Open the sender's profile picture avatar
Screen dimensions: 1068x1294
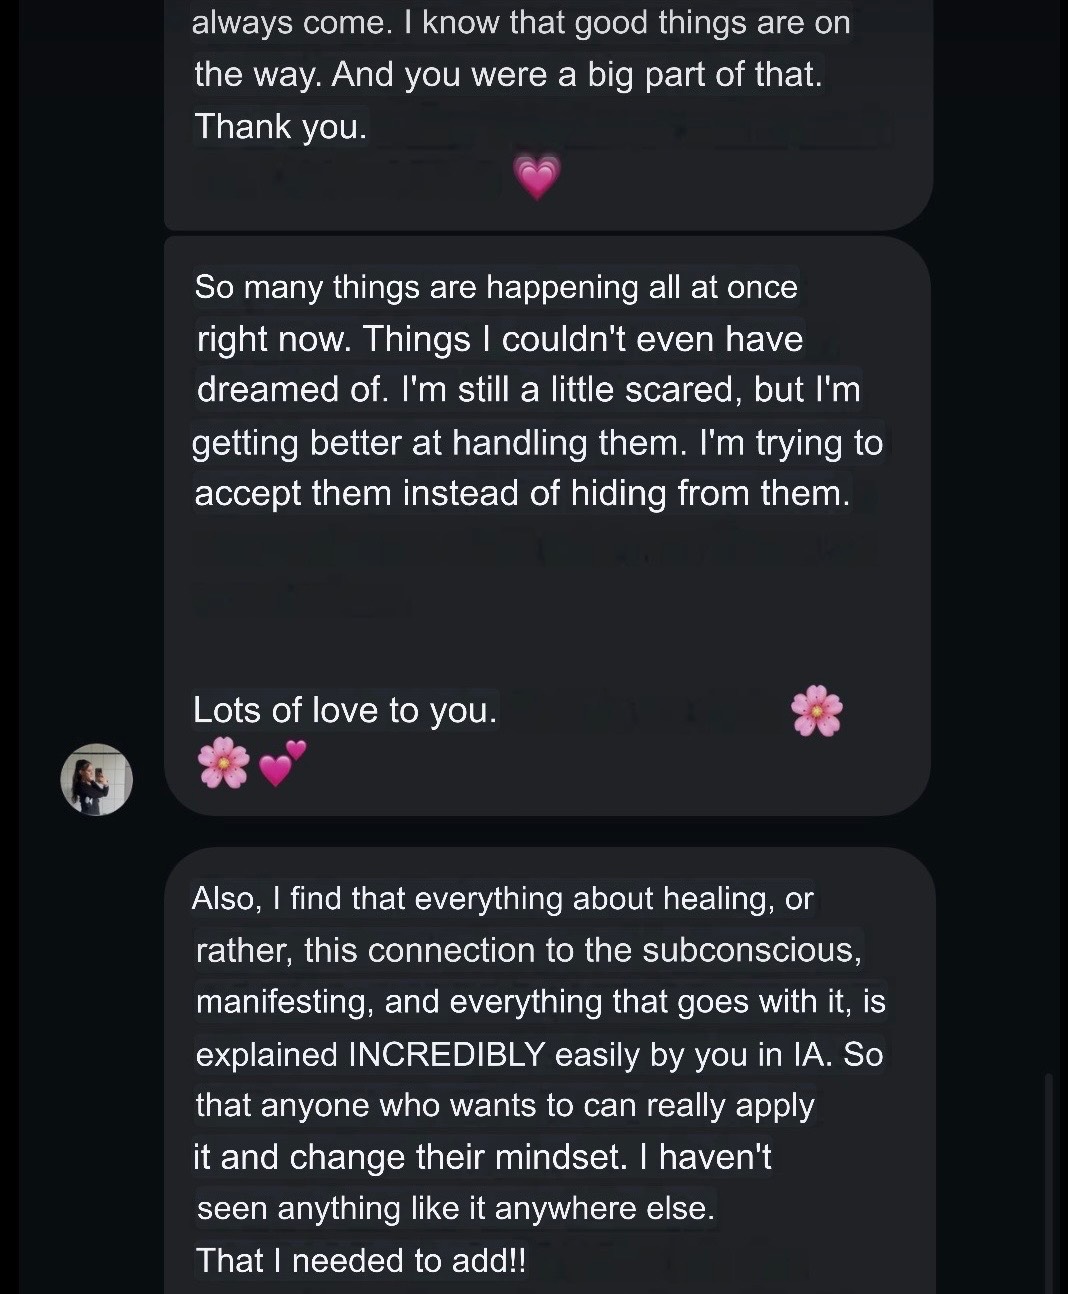pyautogui.click(x=97, y=779)
